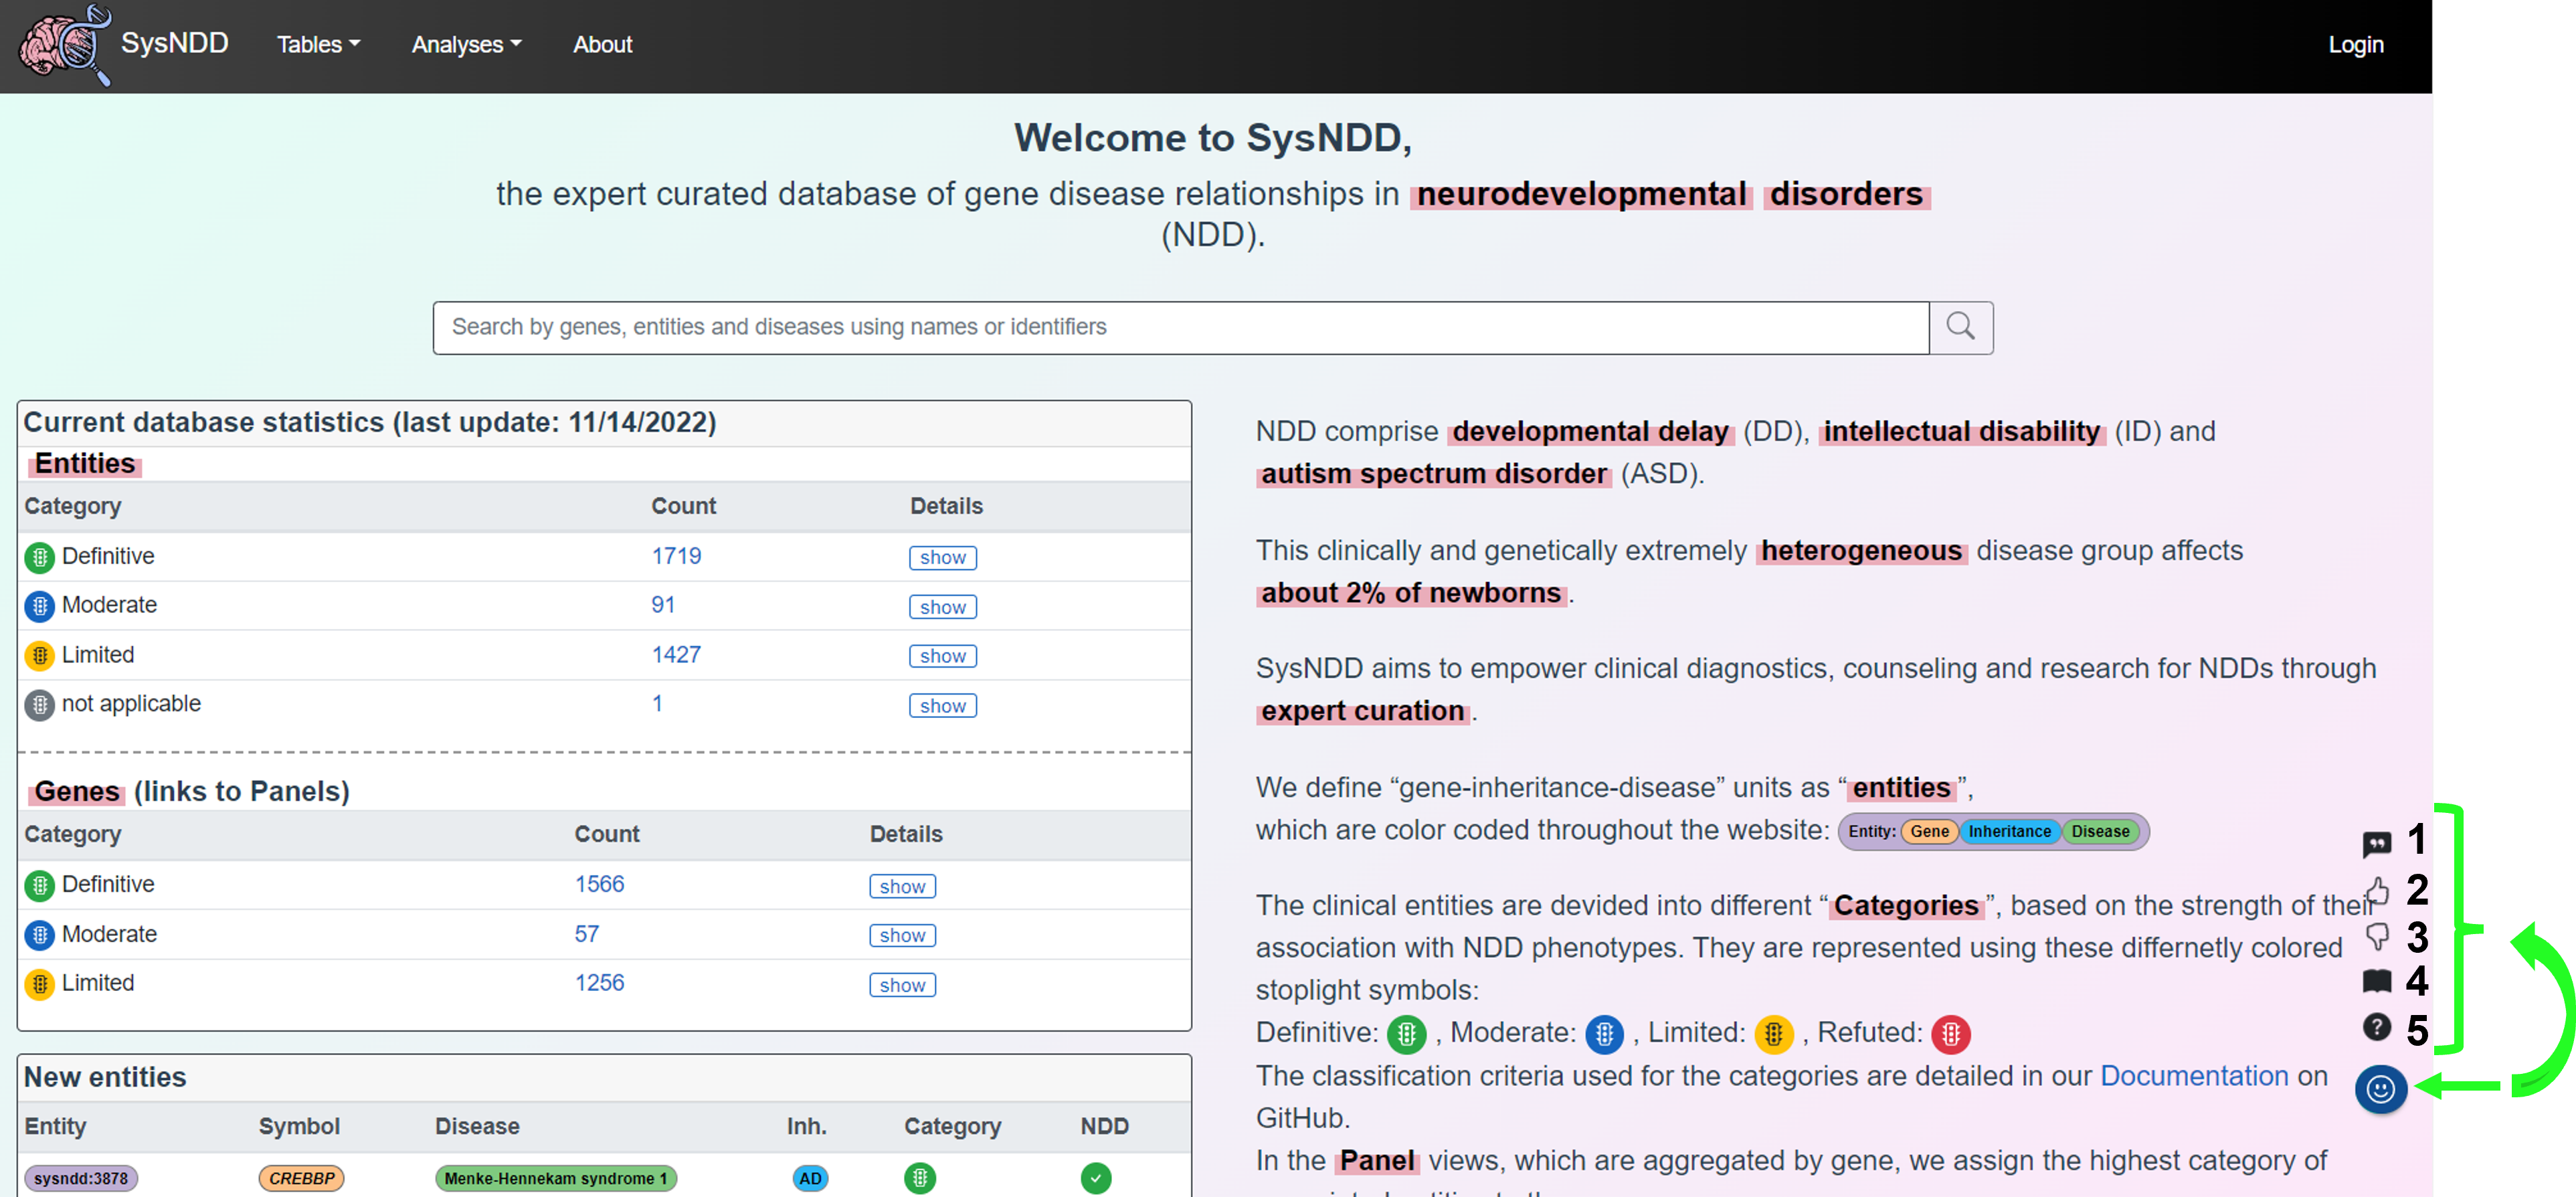This screenshot has height=1197, width=2576.
Task: Show details for Moderate genes
Action: click(902, 935)
